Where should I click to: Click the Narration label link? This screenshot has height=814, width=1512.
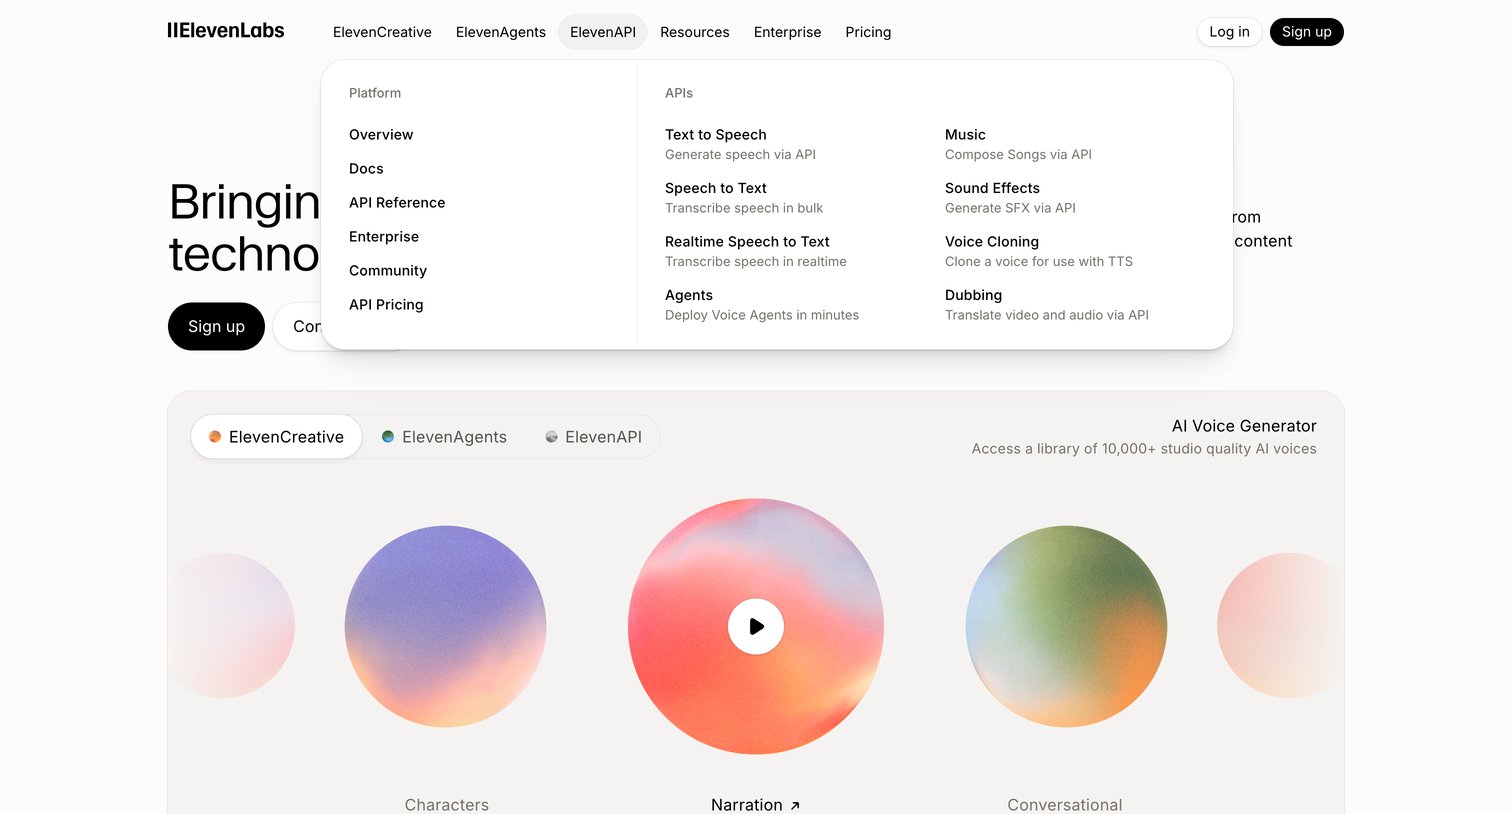pyautogui.click(x=747, y=805)
